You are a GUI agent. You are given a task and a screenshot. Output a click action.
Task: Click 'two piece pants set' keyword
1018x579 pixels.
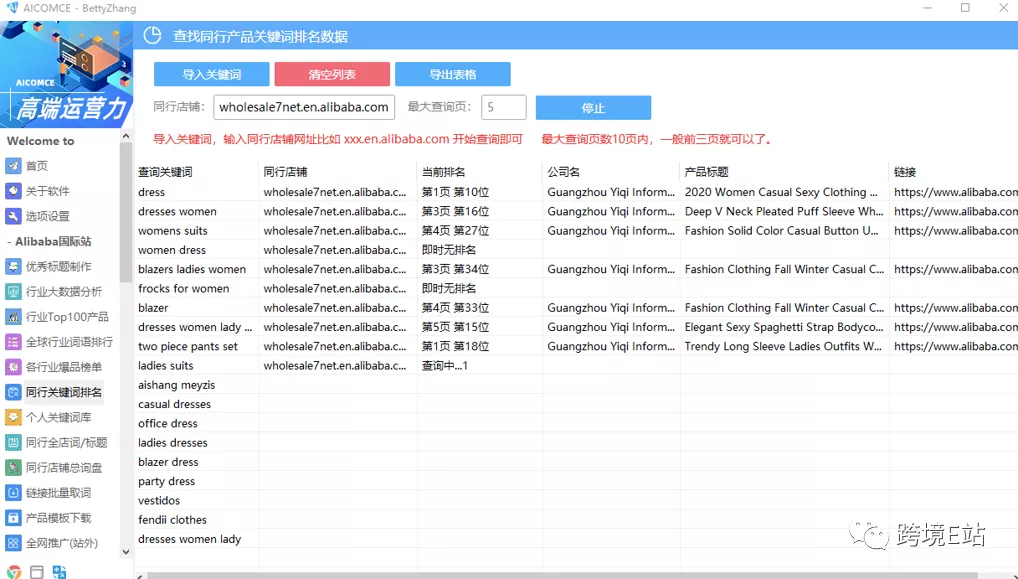click(188, 347)
